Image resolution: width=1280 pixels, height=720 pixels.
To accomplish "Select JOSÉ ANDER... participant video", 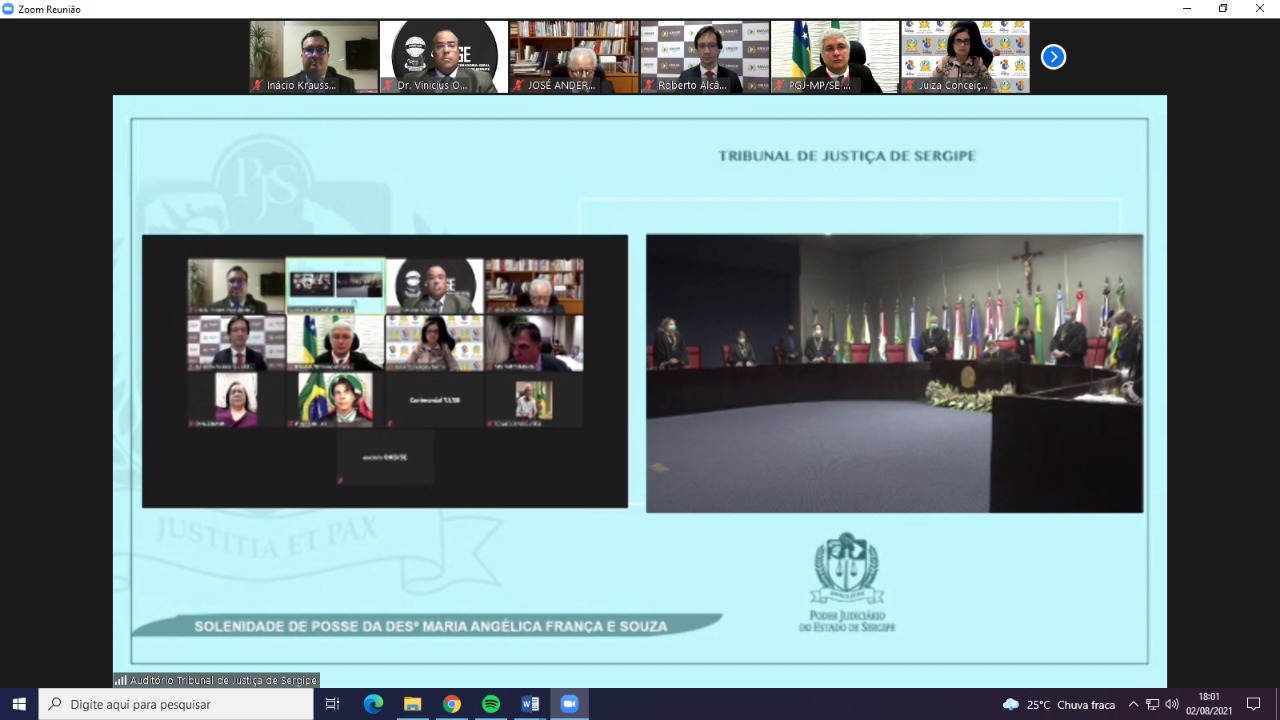I will click(574, 57).
